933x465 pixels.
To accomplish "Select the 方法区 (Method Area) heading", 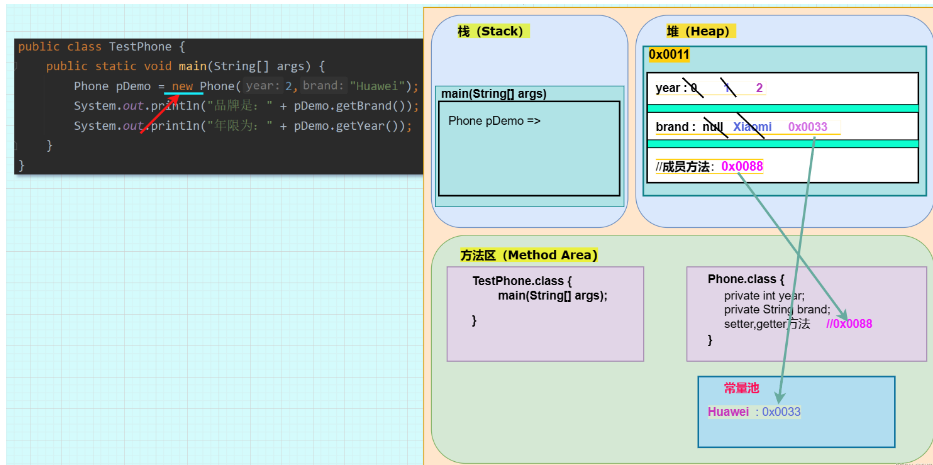I will (529, 255).
